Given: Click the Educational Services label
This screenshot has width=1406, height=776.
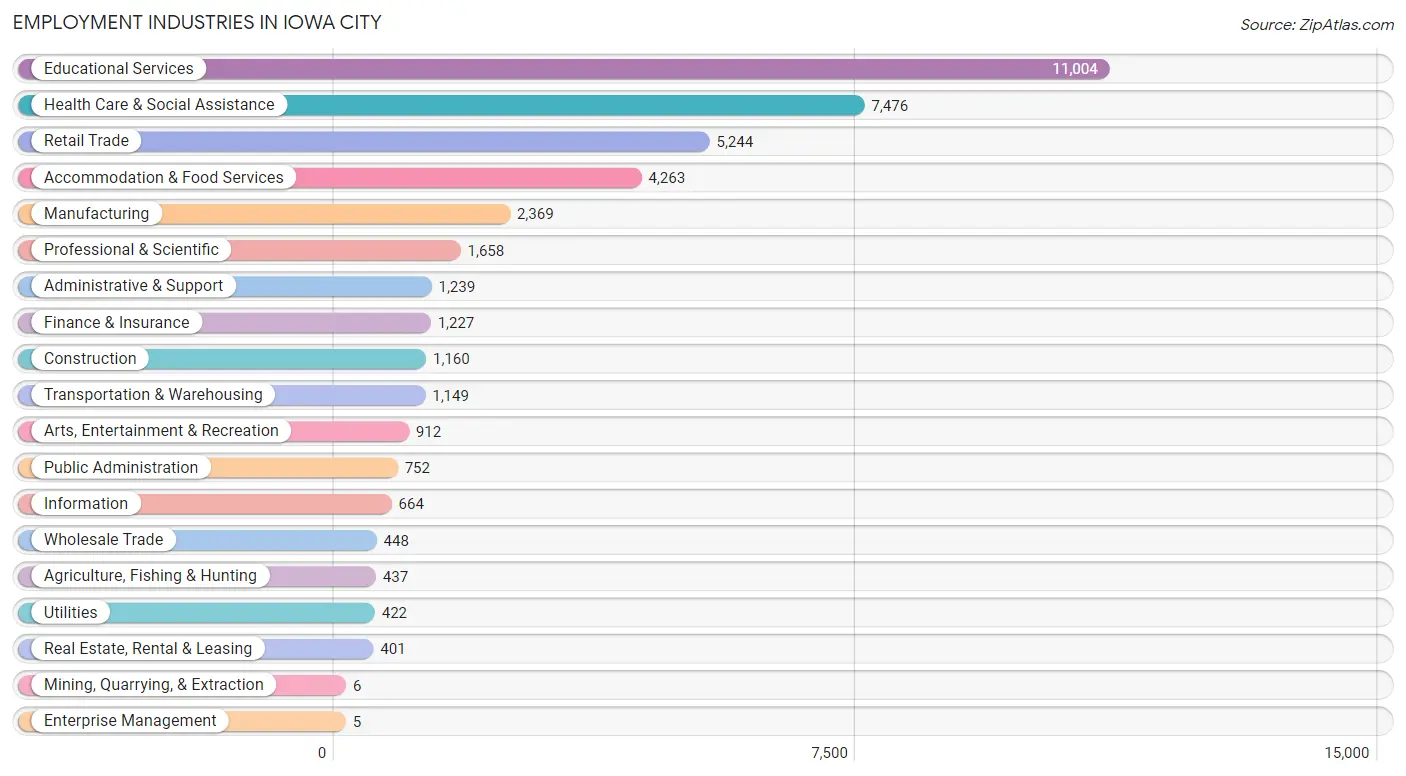Looking at the screenshot, I should (x=119, y=68).
